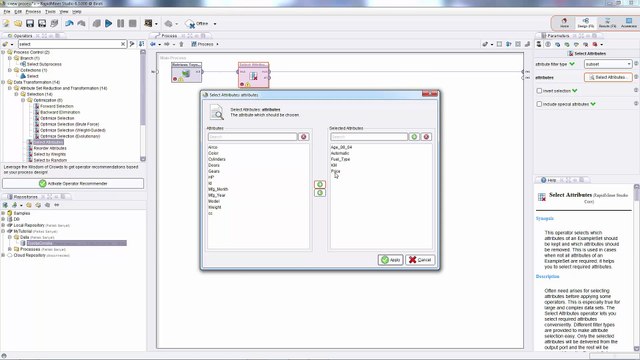The width and height of the screenshot is (640, 360).
Task: Select 'Mfg_Month' in the Attributes list
Action: [218, 189]
